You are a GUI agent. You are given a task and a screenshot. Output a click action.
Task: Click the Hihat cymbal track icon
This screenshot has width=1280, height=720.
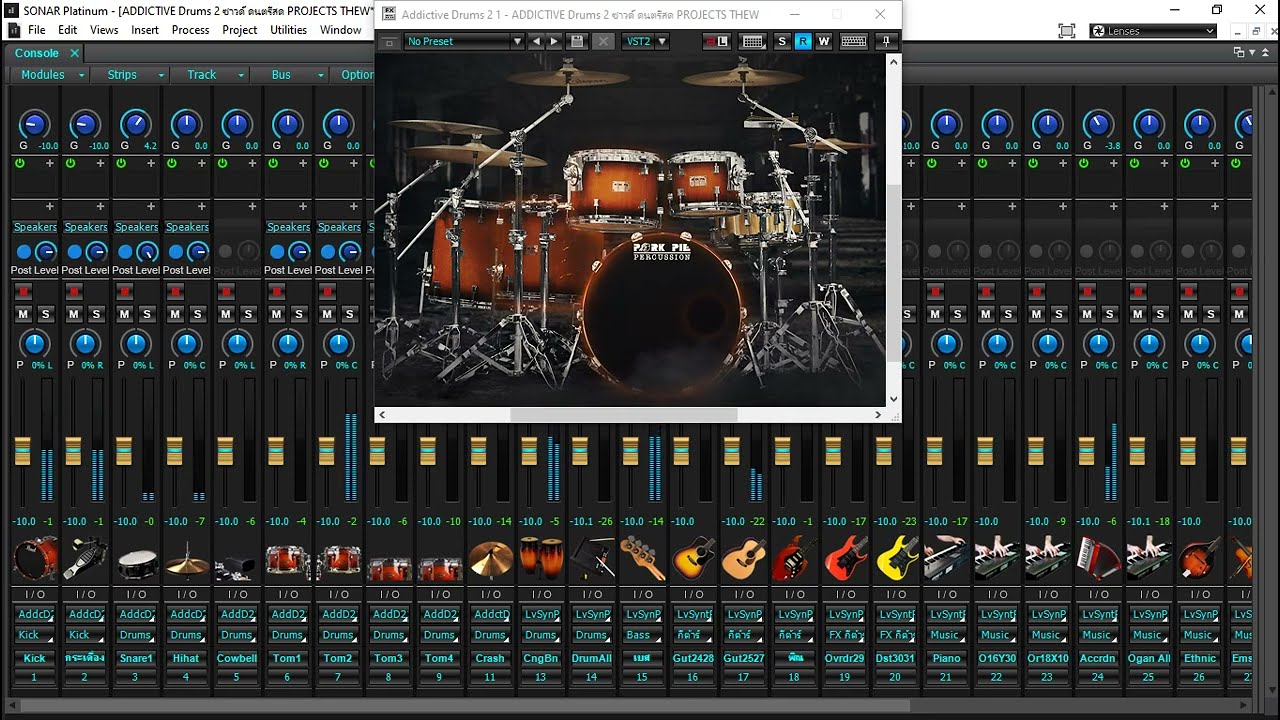[187, 558]
